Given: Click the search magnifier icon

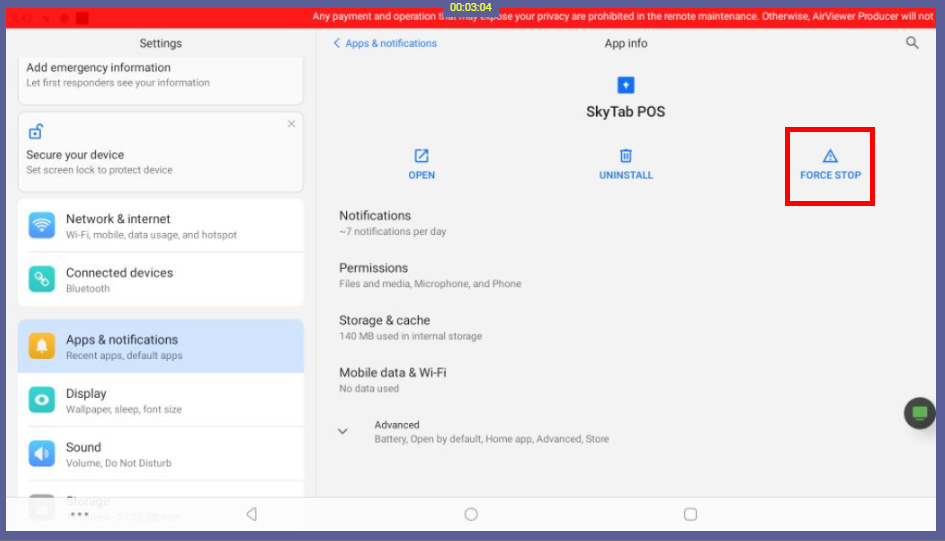Looking at the screenshot, I should click(x=912, y=43).
